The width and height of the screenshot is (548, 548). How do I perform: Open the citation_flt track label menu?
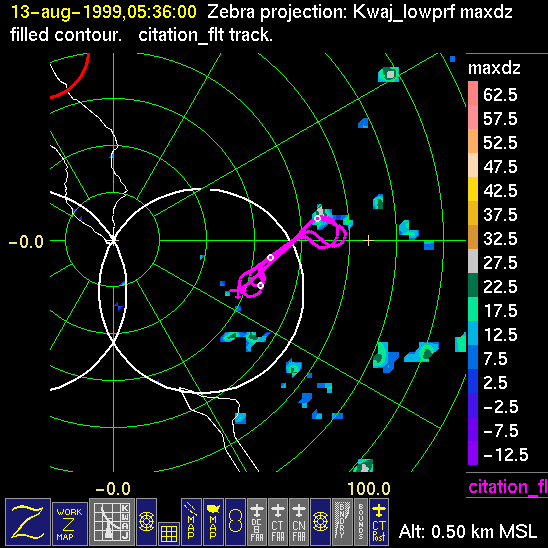coord(508,486)
